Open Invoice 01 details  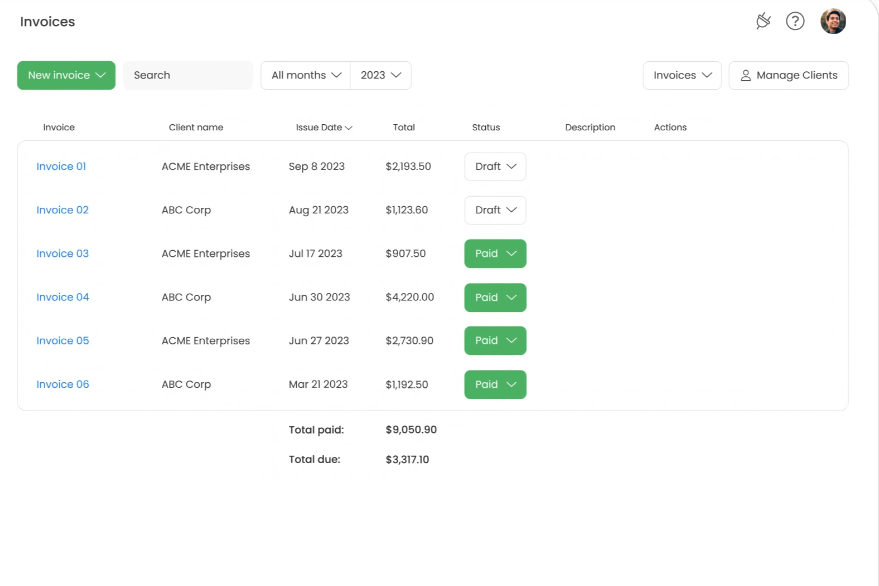click(59, 166)
